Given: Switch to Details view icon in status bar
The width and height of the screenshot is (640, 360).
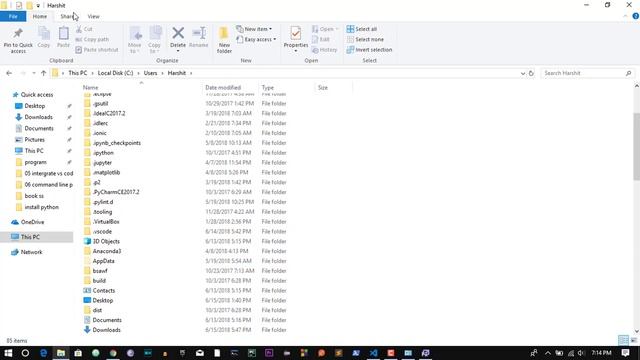Looking at the screenshot, I should (623, 340).
